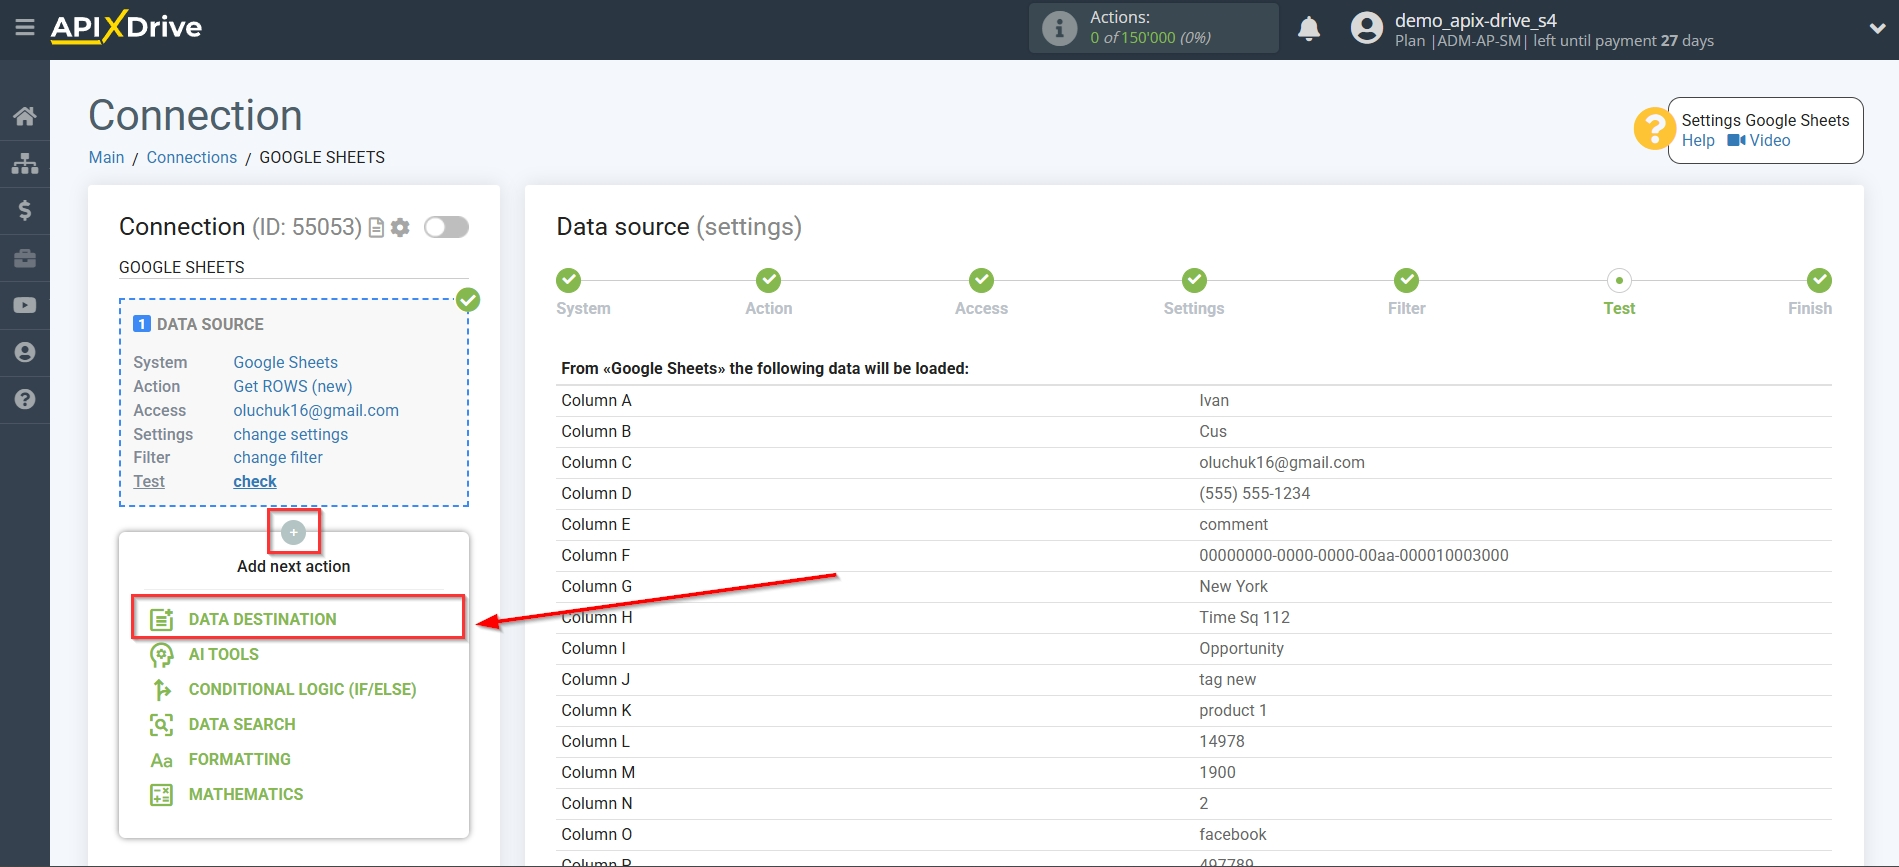
Task: Open the briefcase sidebar icon
Action: pos(25,258)
